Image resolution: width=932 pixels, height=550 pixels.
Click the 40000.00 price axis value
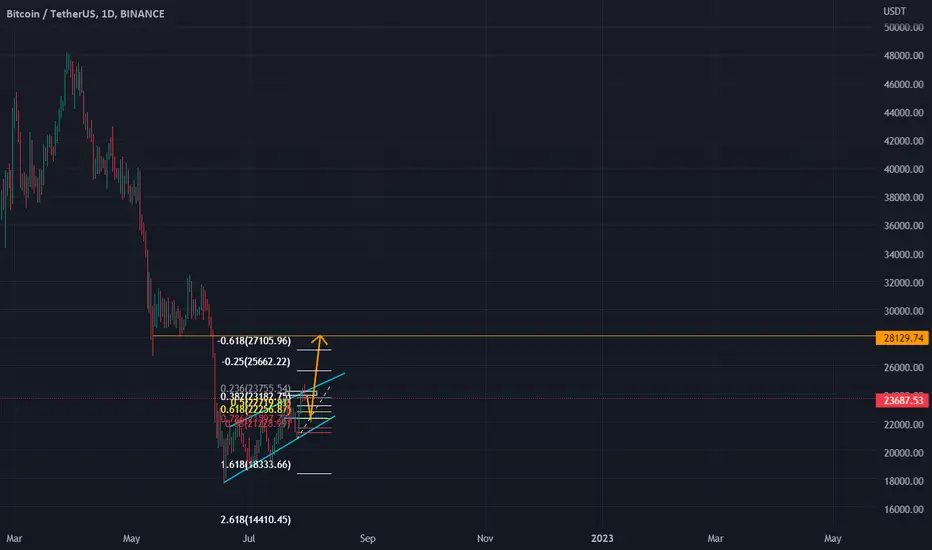click(903, 169)
